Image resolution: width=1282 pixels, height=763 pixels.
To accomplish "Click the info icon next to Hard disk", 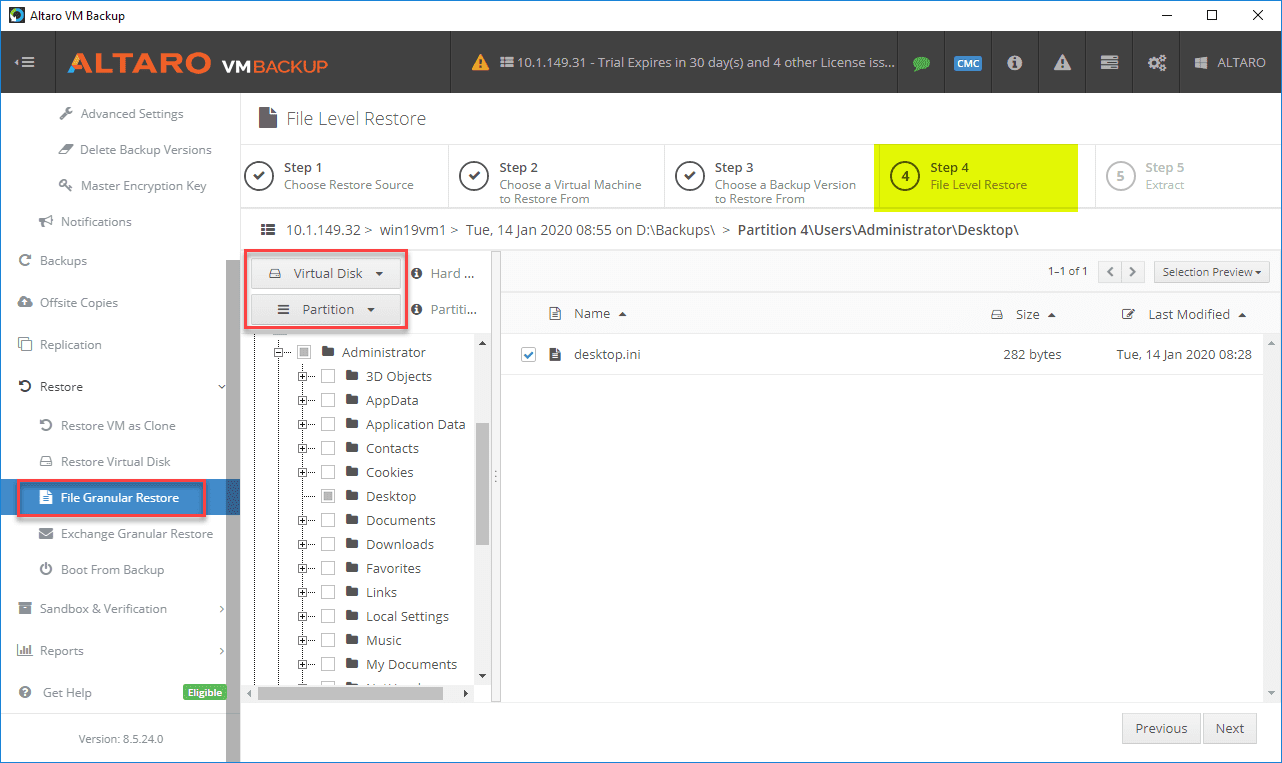I will [x=417, y=274].
